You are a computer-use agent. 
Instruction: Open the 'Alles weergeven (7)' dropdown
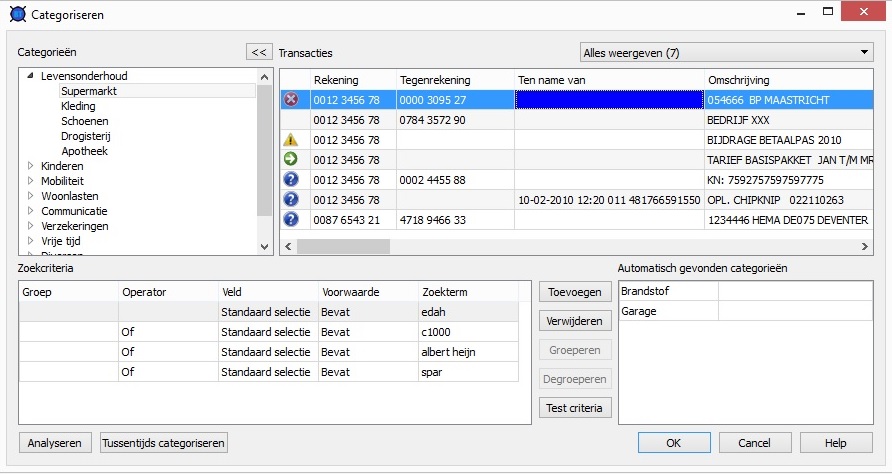point(726,52)
